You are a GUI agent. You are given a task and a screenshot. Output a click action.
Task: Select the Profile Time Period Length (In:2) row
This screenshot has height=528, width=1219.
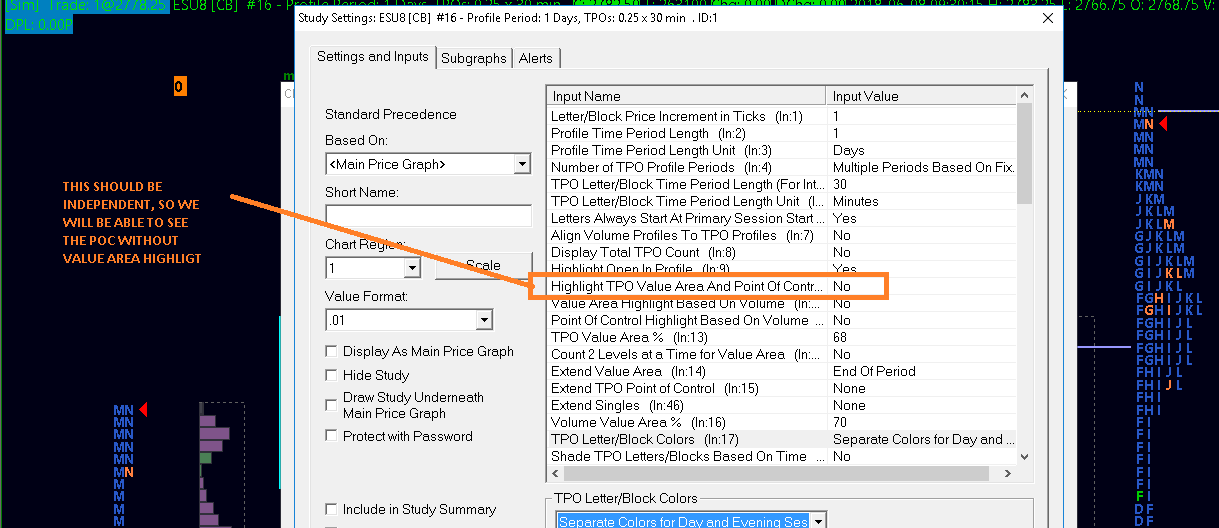(x=782, y=133)
